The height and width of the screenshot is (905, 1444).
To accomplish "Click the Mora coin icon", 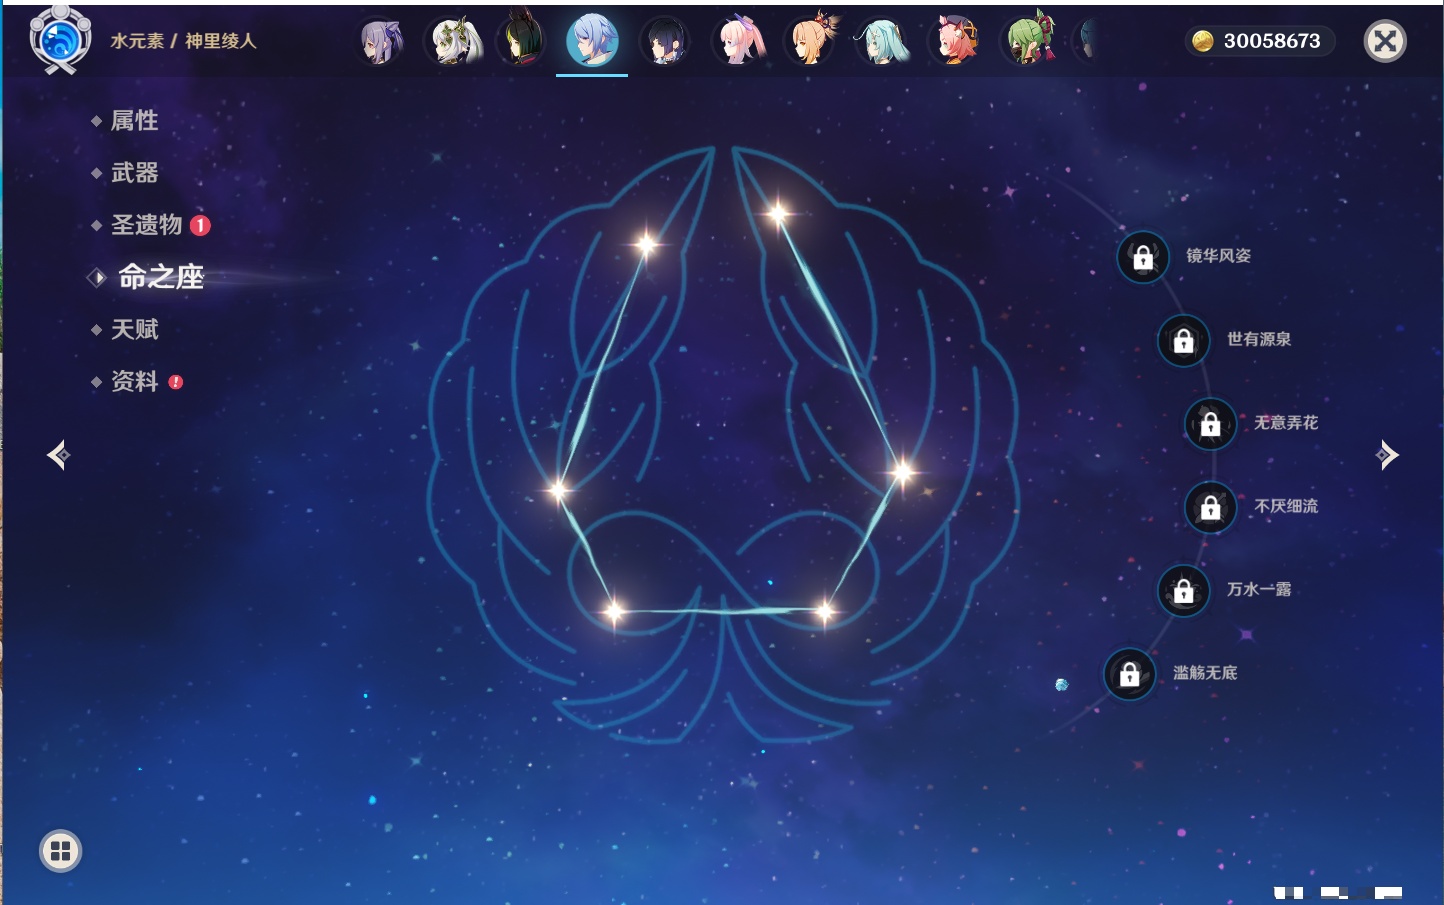I will pos(1203,41).
